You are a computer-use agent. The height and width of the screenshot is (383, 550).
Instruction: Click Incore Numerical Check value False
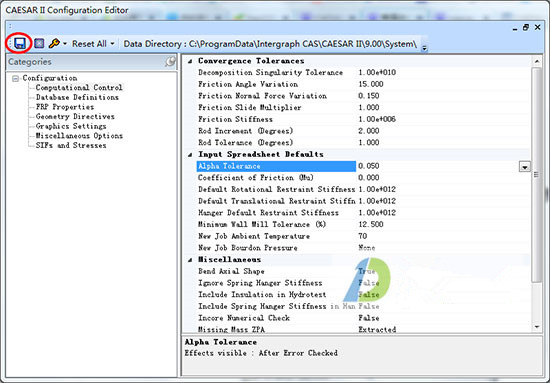pyautogui.click(x=369, y=318)
